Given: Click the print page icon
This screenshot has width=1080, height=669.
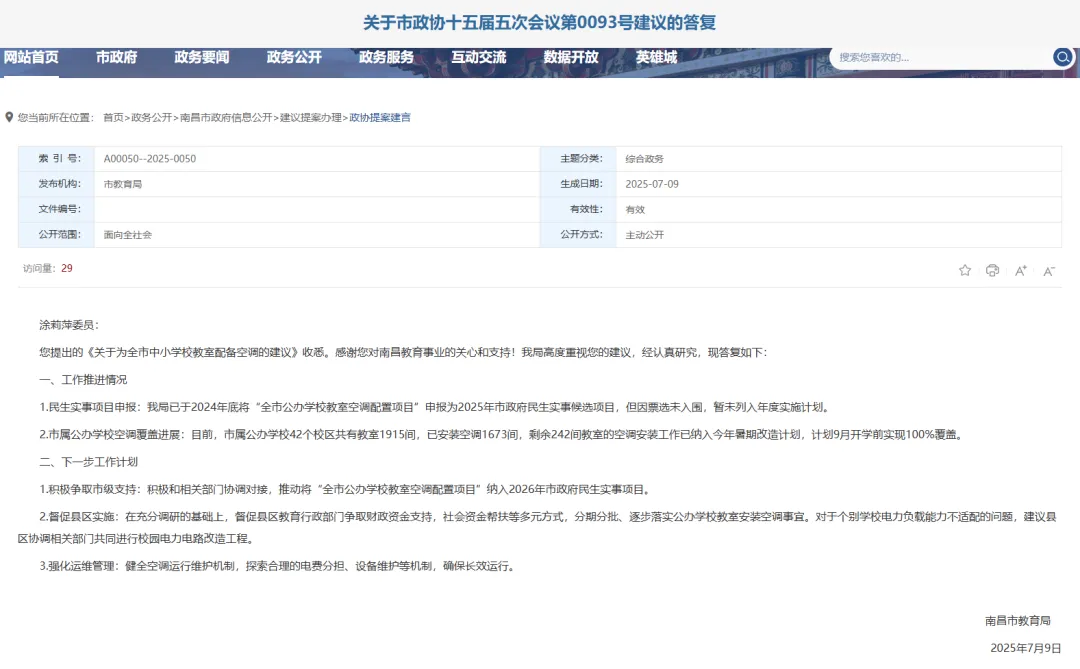Looking at the screenshot, I should (993, 271).
